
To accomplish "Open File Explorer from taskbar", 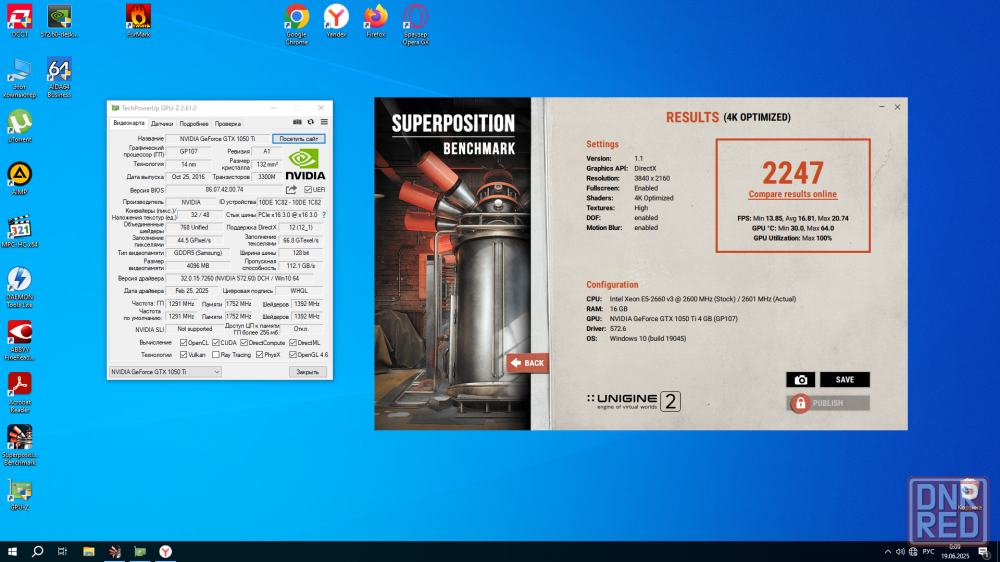I will (x=89, y=552).
